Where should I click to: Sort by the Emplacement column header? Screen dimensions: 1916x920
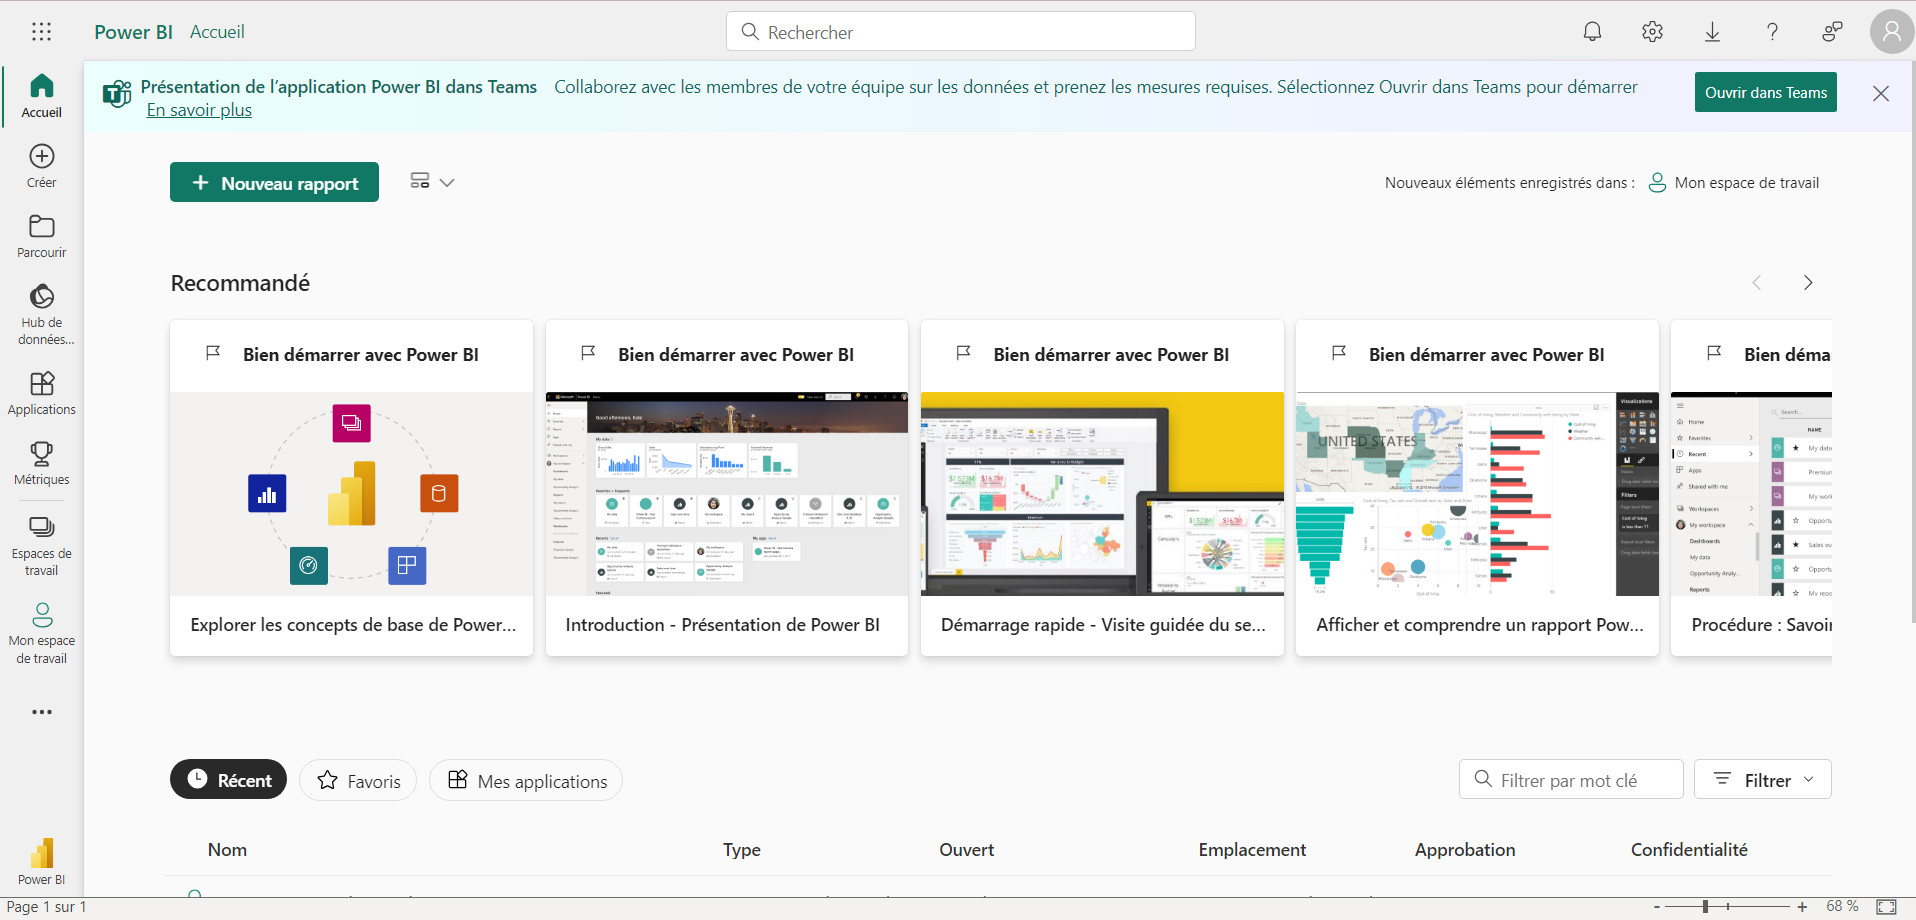1252,850
